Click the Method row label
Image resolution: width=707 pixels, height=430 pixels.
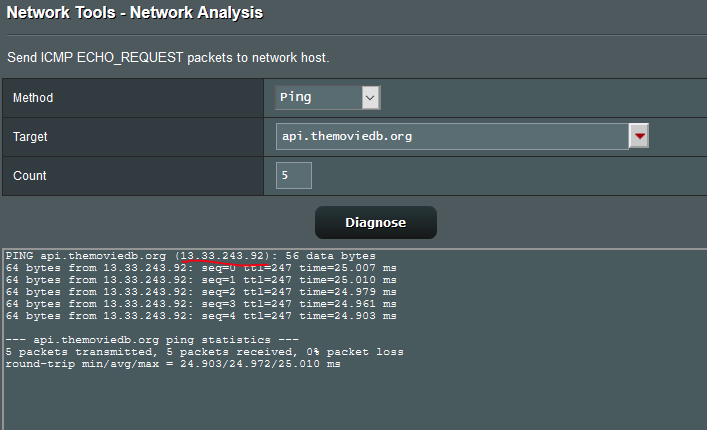click(33, 98)
